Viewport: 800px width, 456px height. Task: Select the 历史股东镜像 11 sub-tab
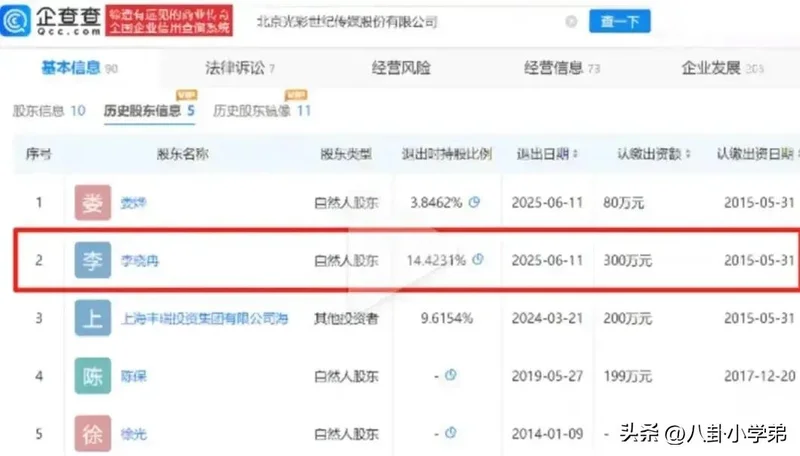(262, 111)
